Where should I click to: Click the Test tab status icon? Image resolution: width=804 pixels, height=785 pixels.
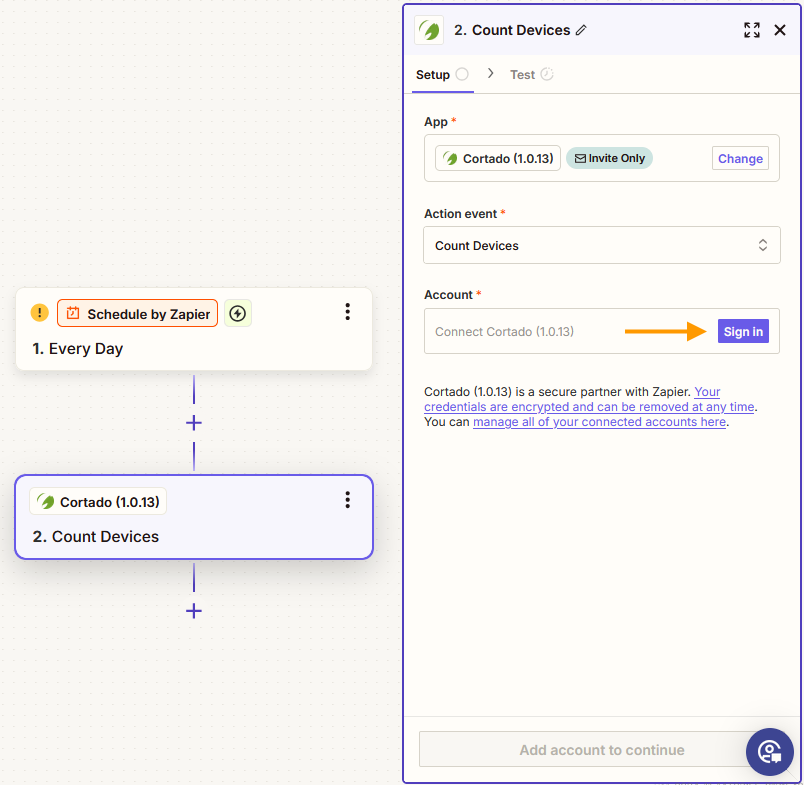pos(547,74)
